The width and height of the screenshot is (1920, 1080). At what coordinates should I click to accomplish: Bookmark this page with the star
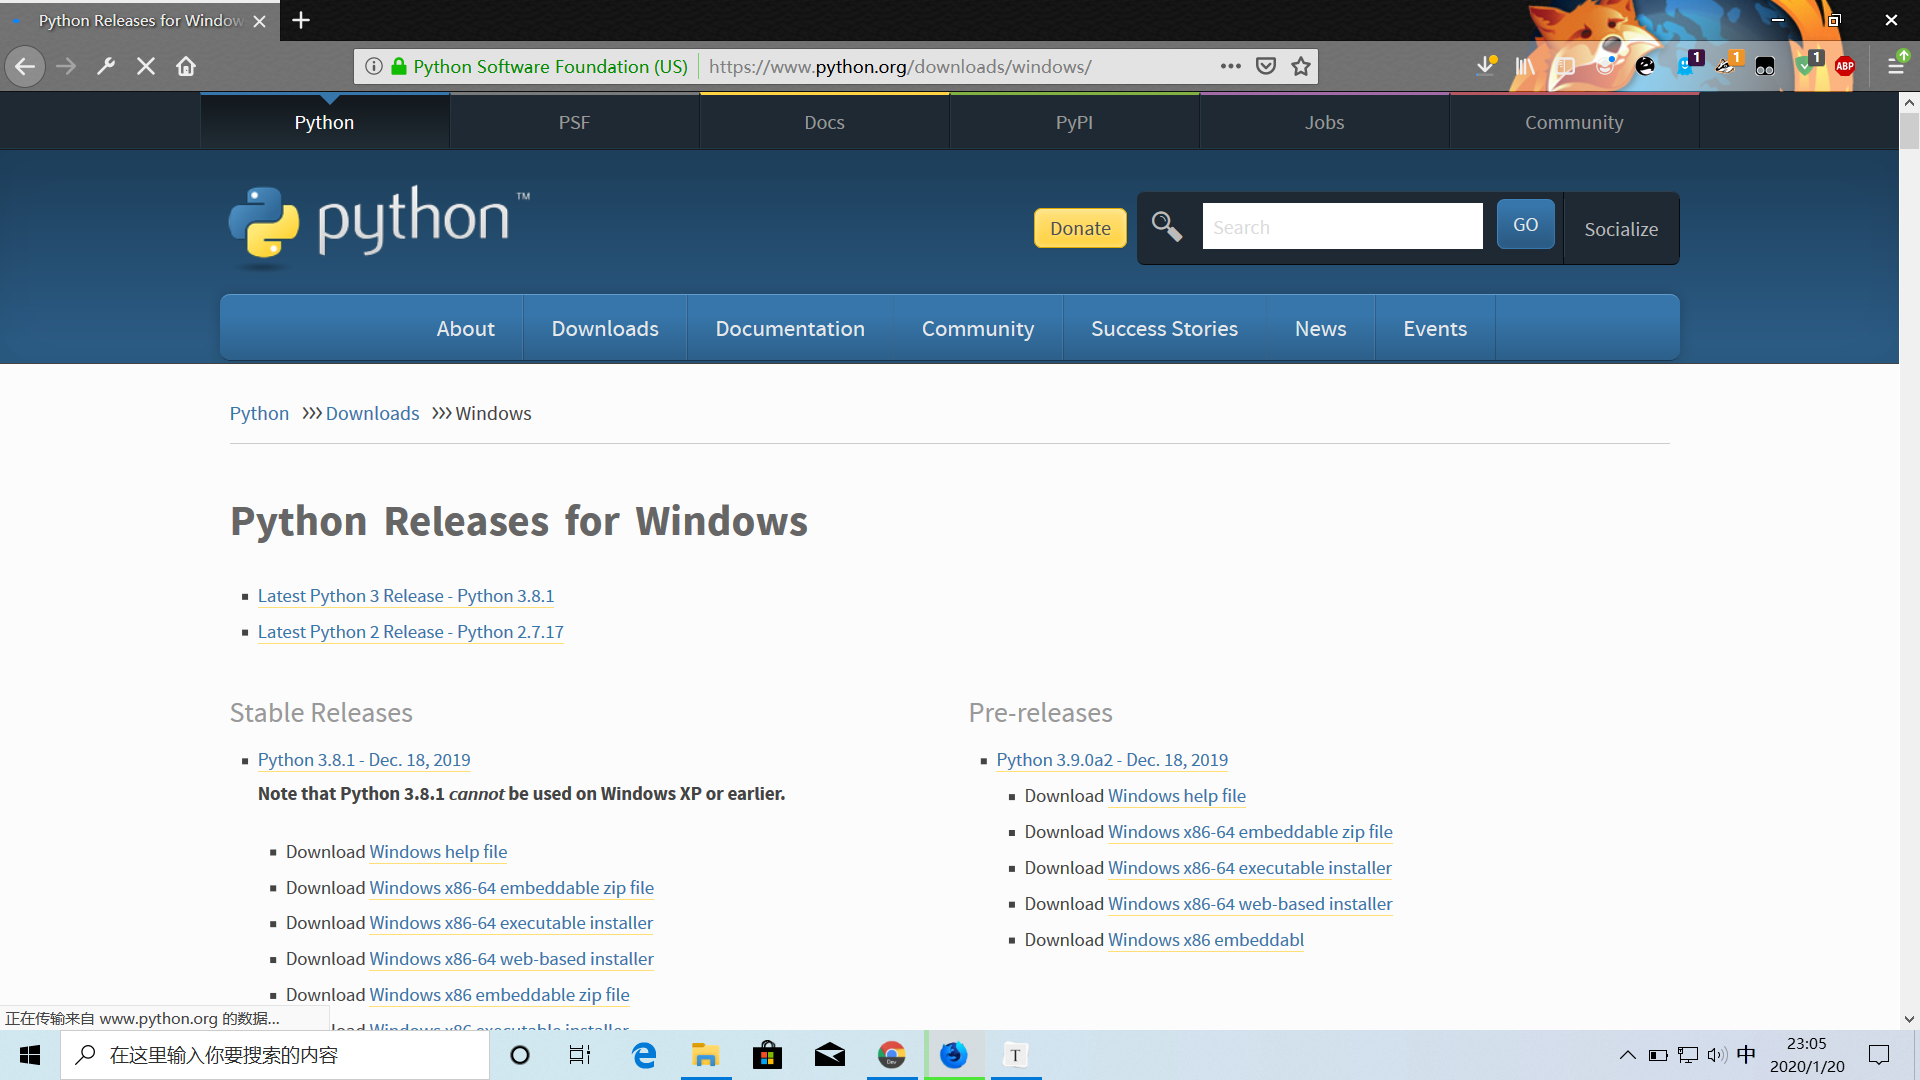point(1301,67)
